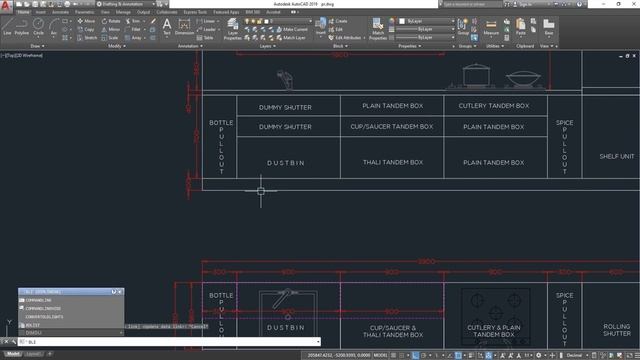The image size is (640, 360).
Task: Click the Match Layer tool
Action: (291, 38)
